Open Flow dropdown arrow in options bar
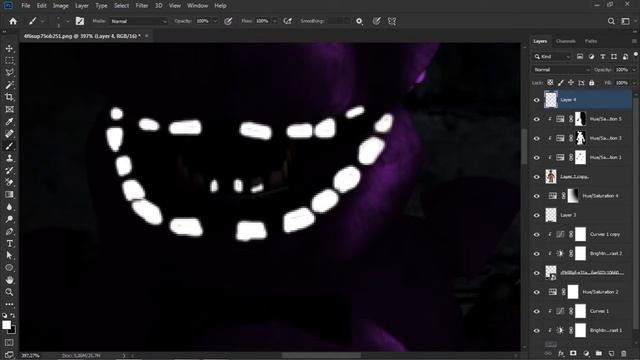The image size is (640, 360). point(274,21)
